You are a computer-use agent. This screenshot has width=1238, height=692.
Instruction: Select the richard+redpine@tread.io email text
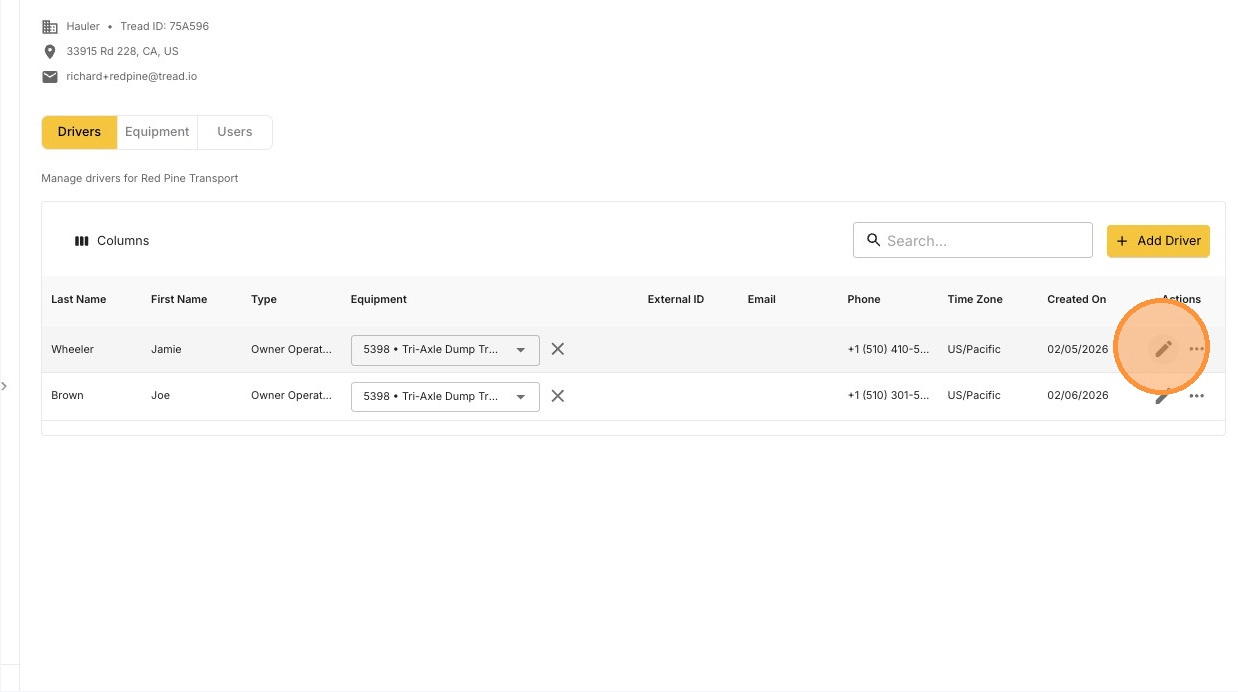pyautogui.click(x=132, y=76)
